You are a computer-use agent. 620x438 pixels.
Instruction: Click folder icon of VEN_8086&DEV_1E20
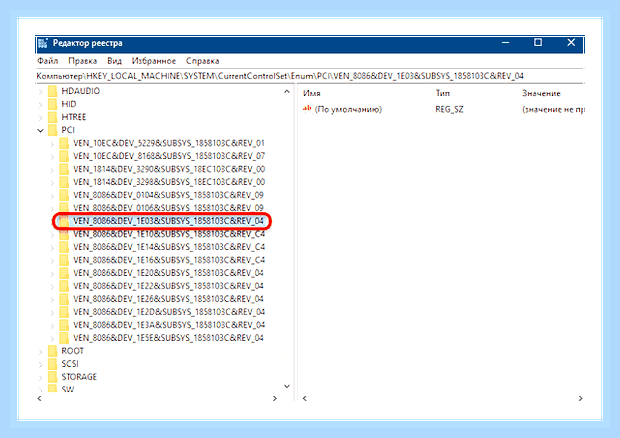tap(64, 273)
